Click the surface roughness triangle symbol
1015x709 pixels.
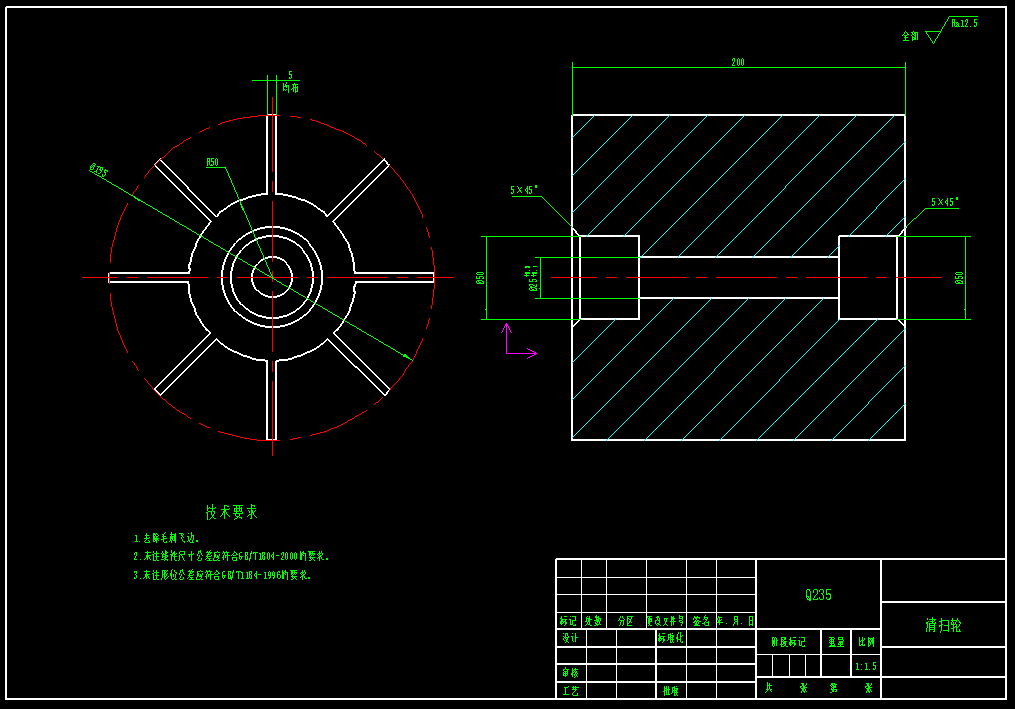click(933, 37)
